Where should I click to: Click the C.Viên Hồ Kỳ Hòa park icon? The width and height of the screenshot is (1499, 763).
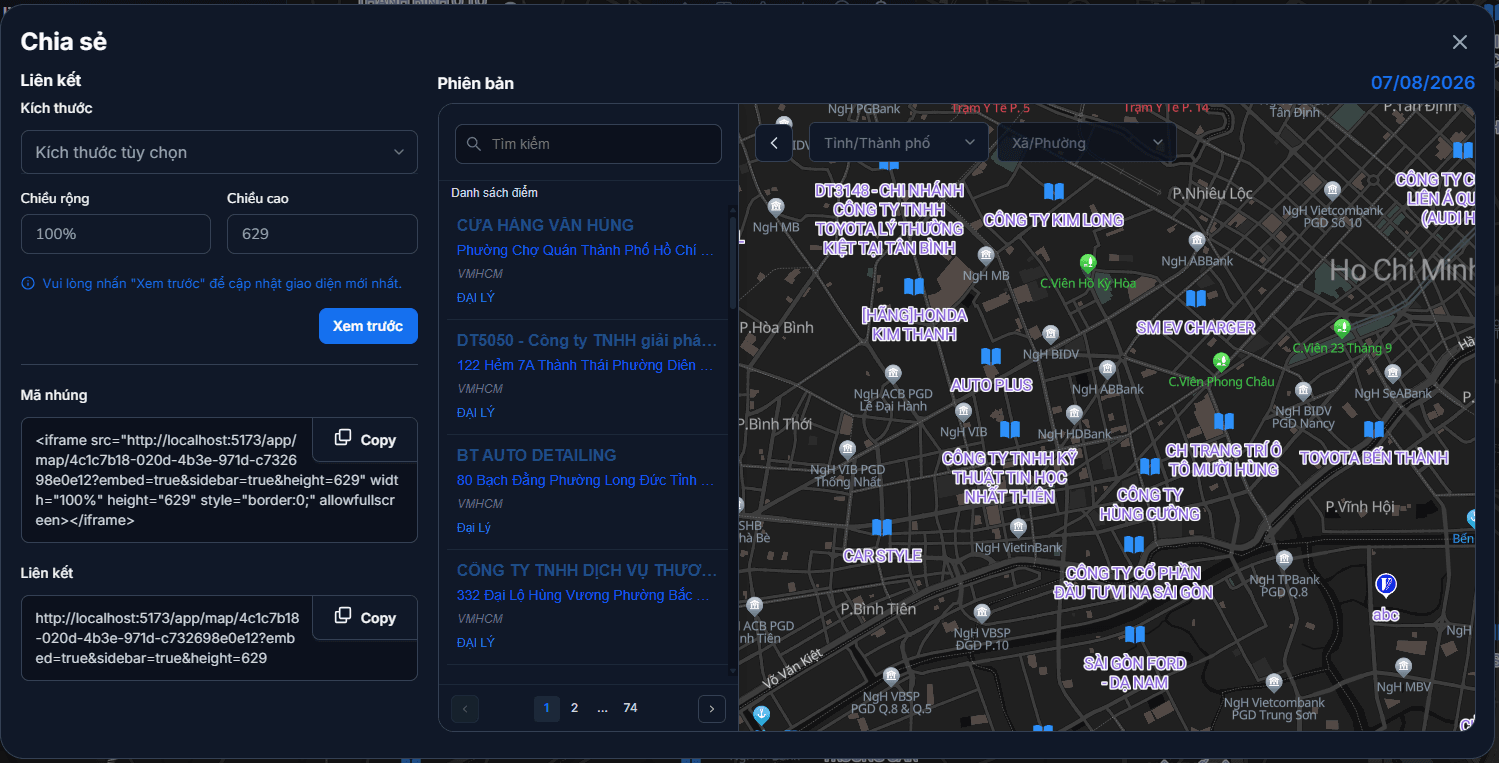(x=1088, y=263)
